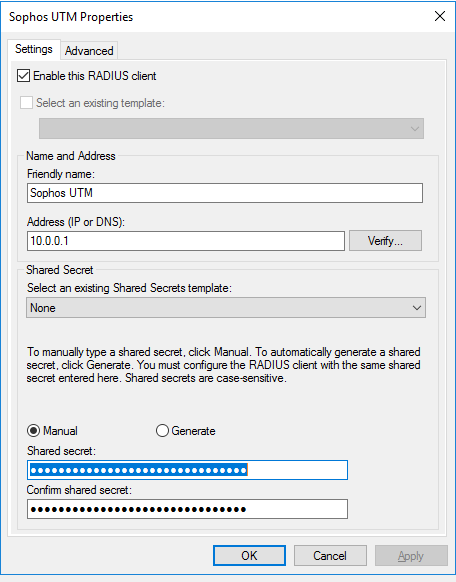Viewport: 456px width, 582px height.
Task: Focus the Friendly name text field
Action: [225, 193]
